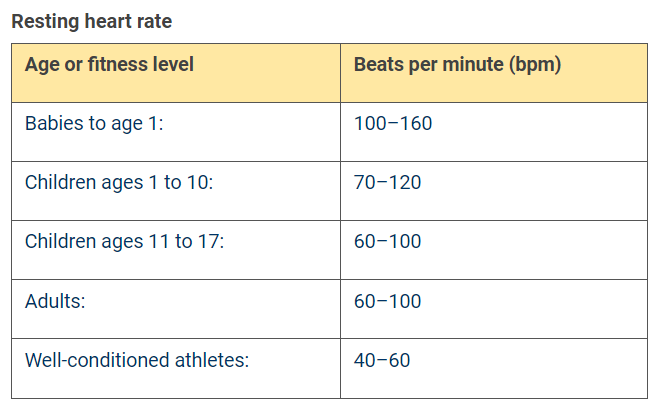This screenshot has height=409, width=665.
Task: Click the 'Babies to age 1:' row label
Action: point(94,124)
